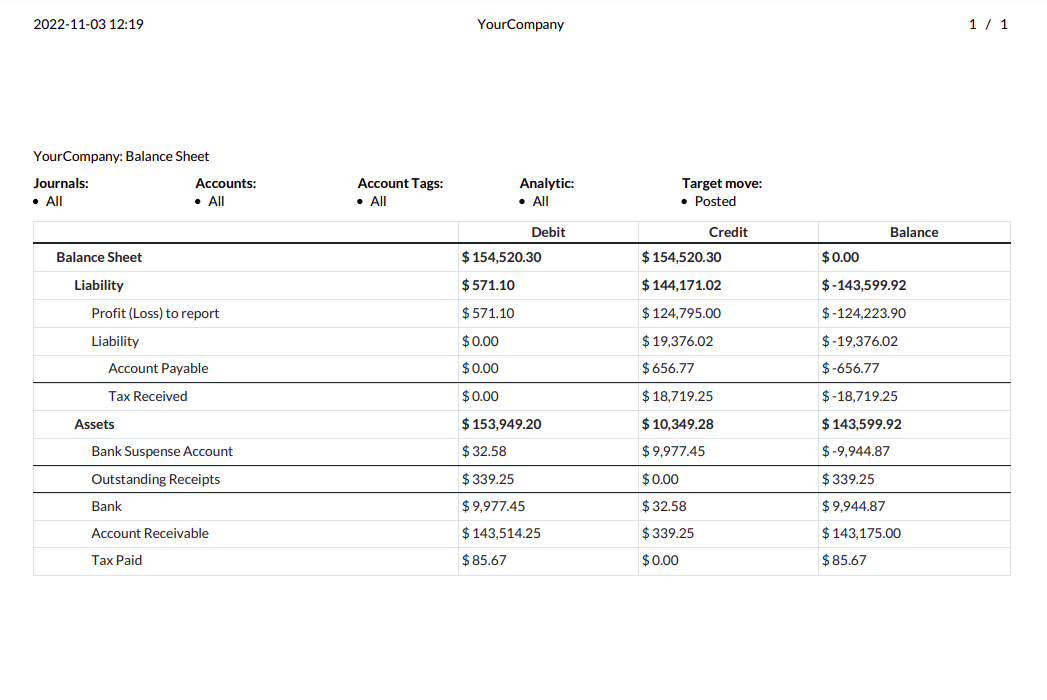Click Outstanding Receipts debit $ 339.25
This screenshot has height=700, width=1047.
coord(488,479)
